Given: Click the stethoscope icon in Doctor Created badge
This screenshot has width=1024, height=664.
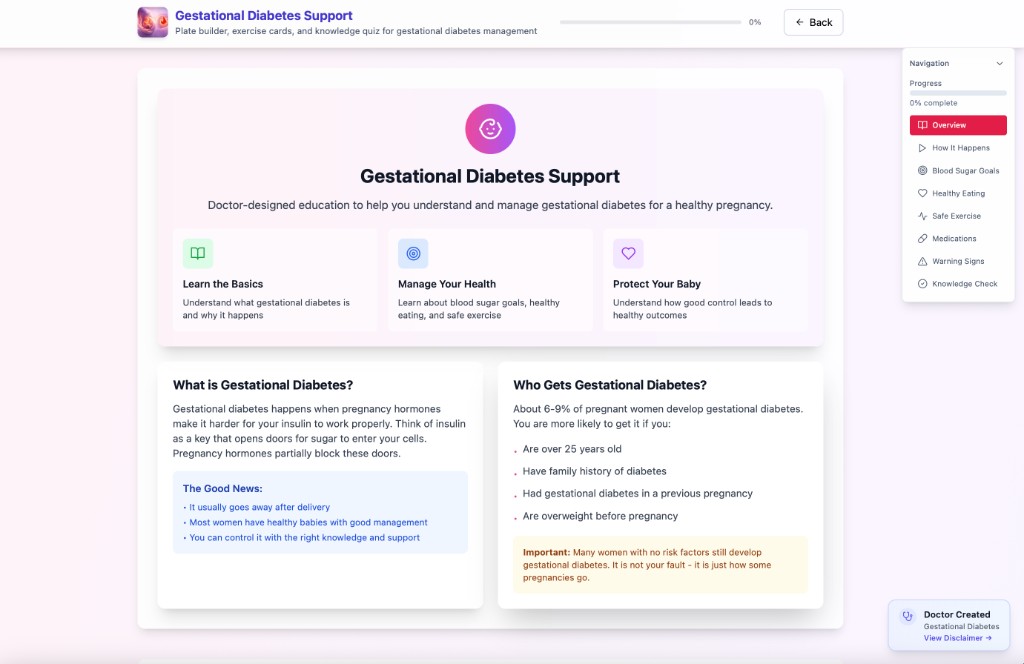Looking at the screenshot, I should 907,615.
